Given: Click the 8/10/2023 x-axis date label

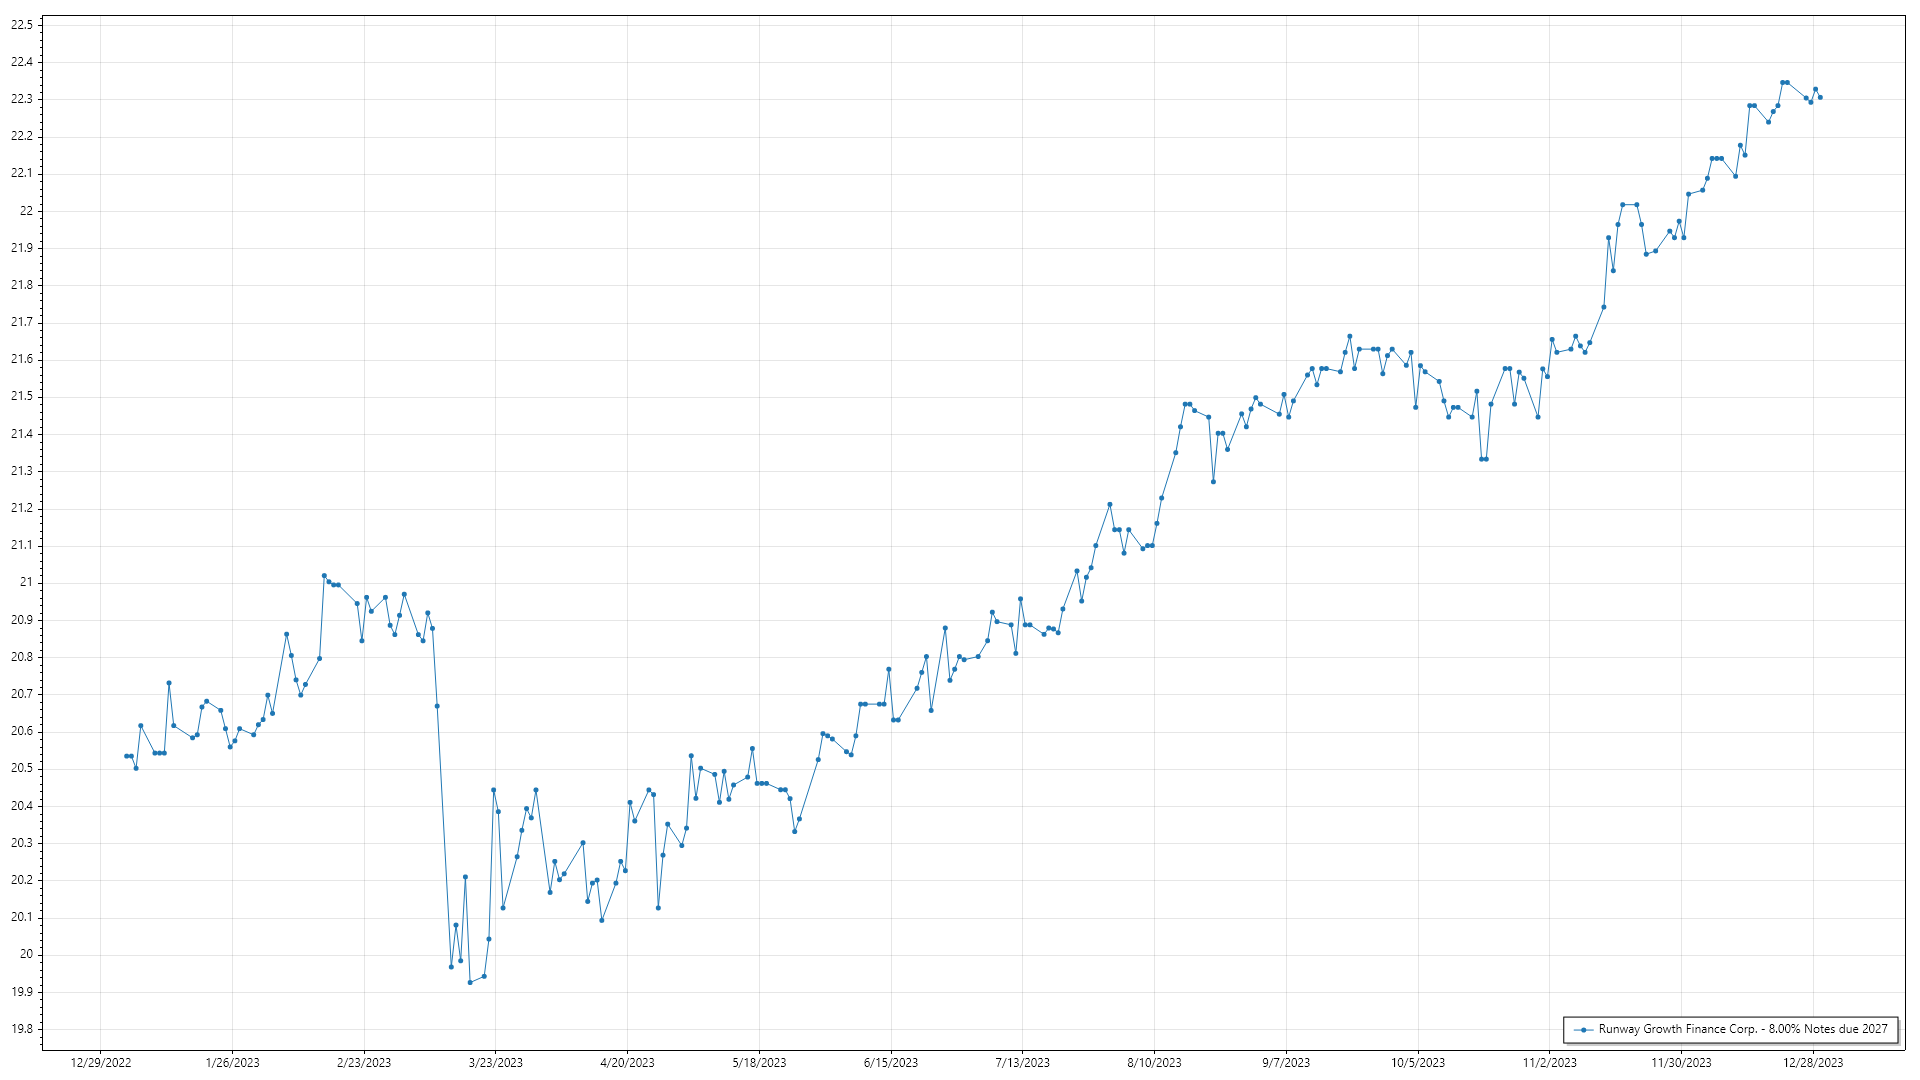Looking at the screenshot, I should pyautogui.click(x=1154, y=1063).
